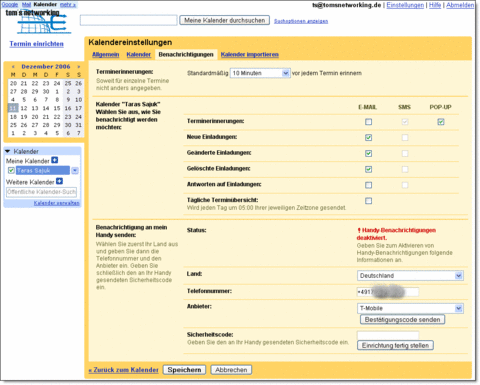
Task: Click the tom's networking logo
Action: 39,21
